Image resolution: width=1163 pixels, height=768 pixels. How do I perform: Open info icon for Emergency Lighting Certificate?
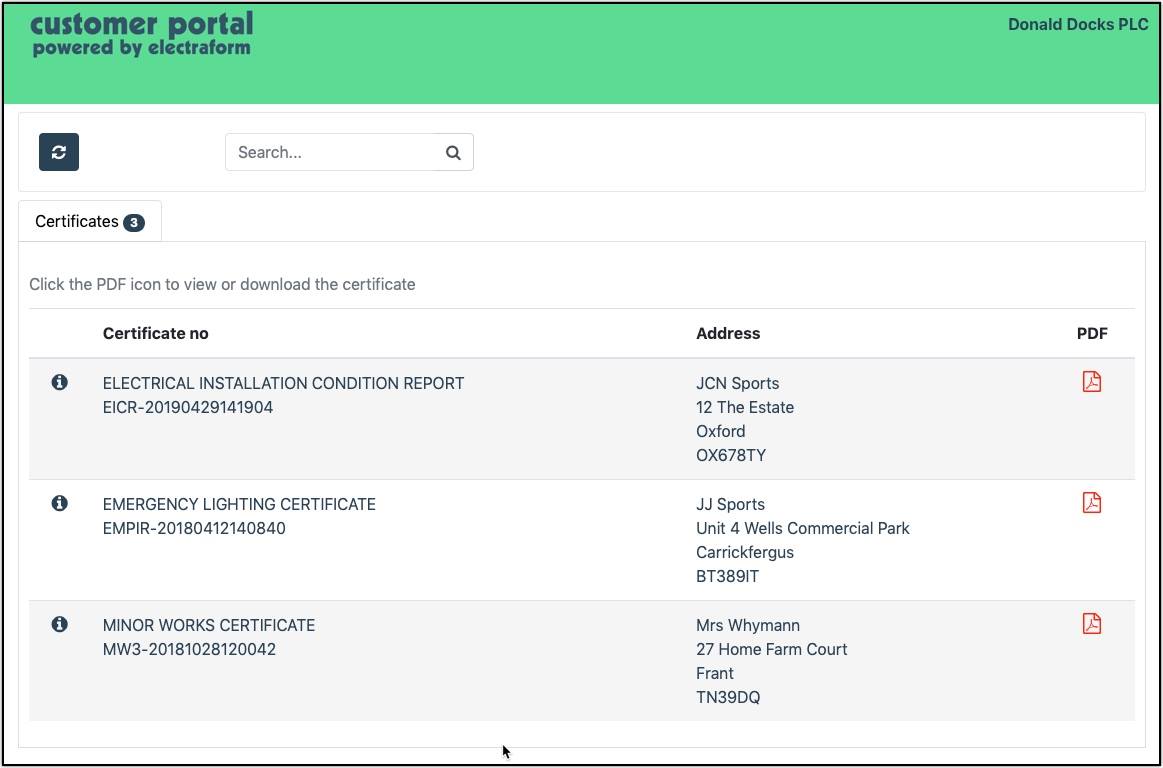(x=59, y=503)
